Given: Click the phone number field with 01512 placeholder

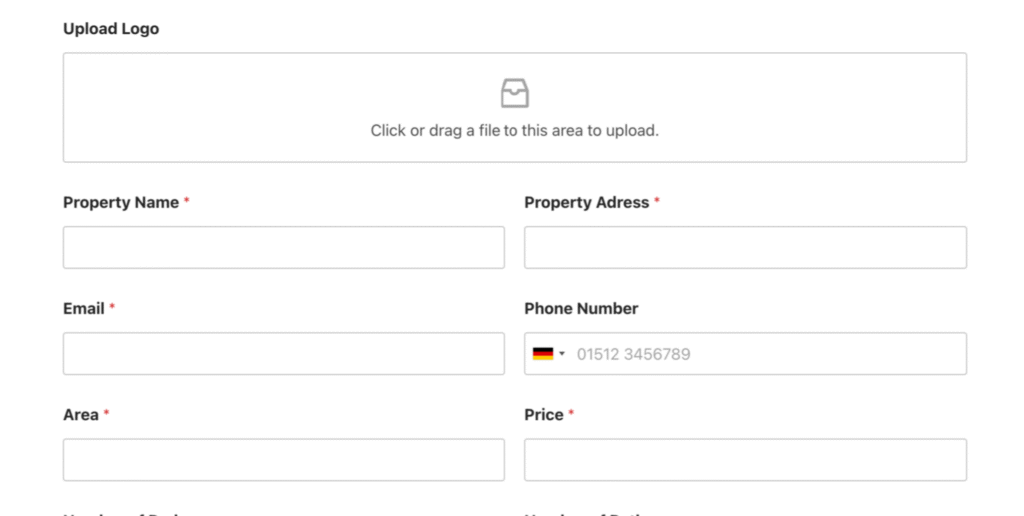Looking at the screenshot, I should (745, 354).
